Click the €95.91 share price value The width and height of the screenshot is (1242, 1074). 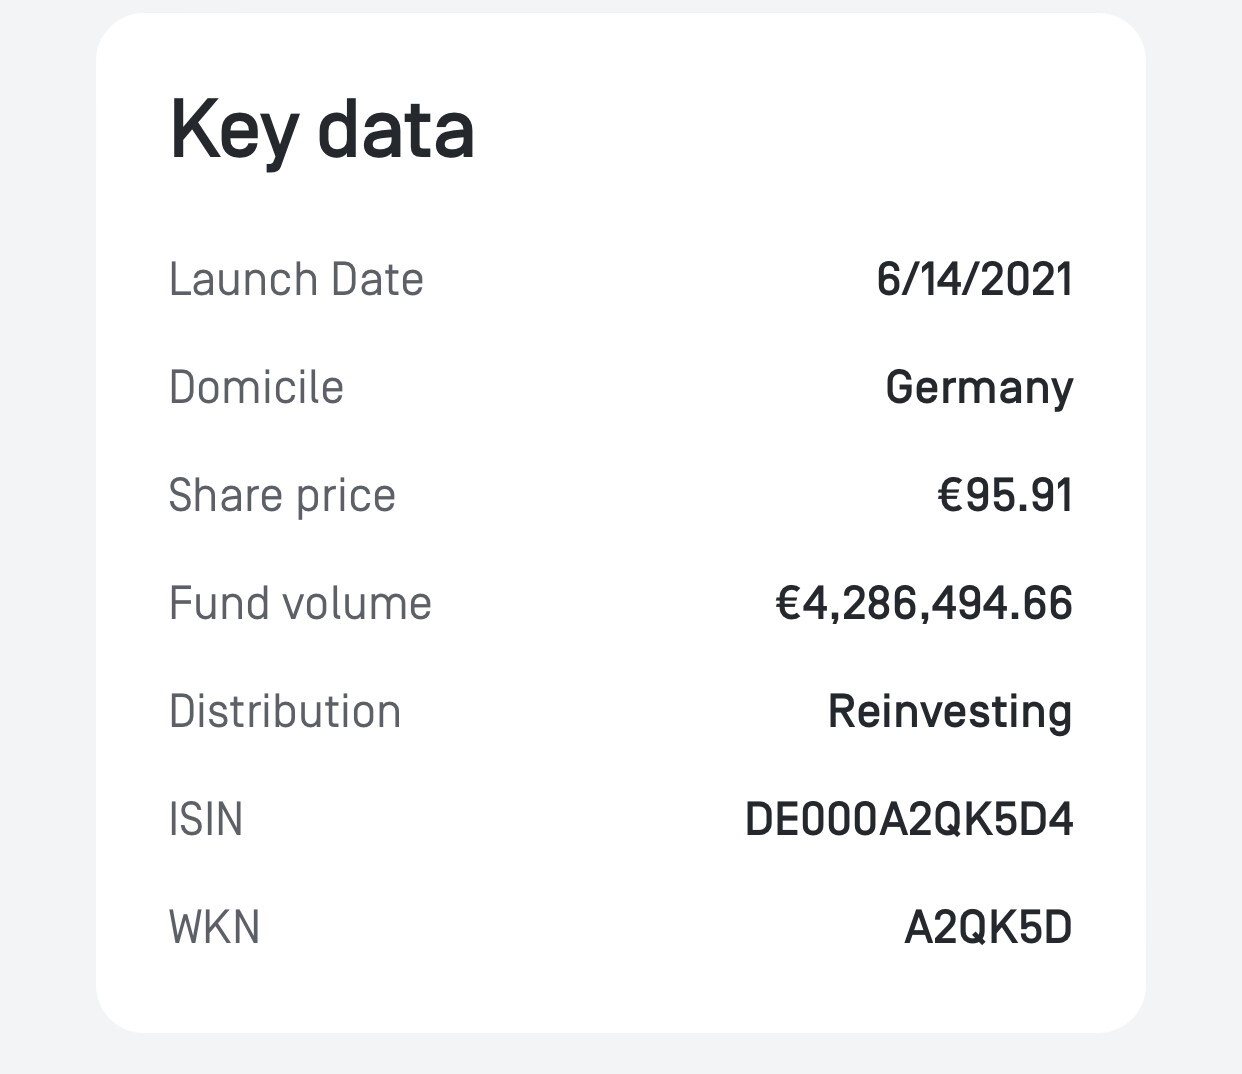tap(1005, 495)
